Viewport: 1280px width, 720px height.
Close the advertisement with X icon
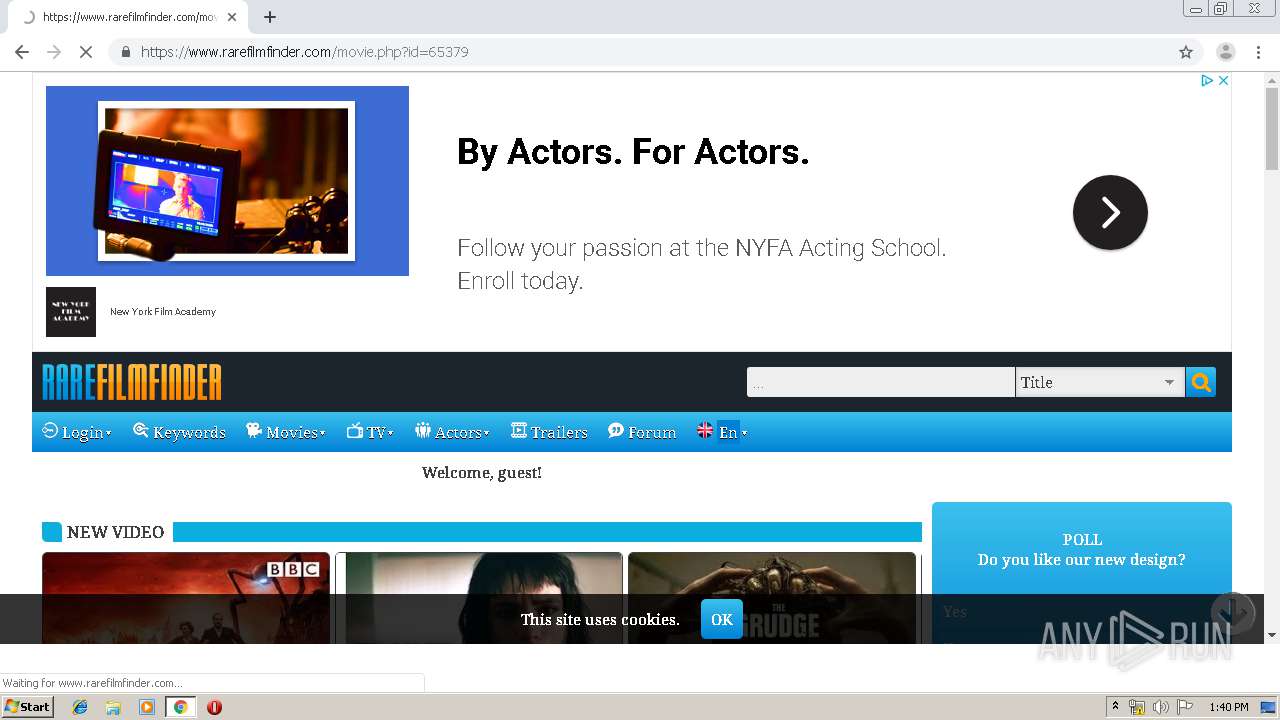(x=1223, y=80)
